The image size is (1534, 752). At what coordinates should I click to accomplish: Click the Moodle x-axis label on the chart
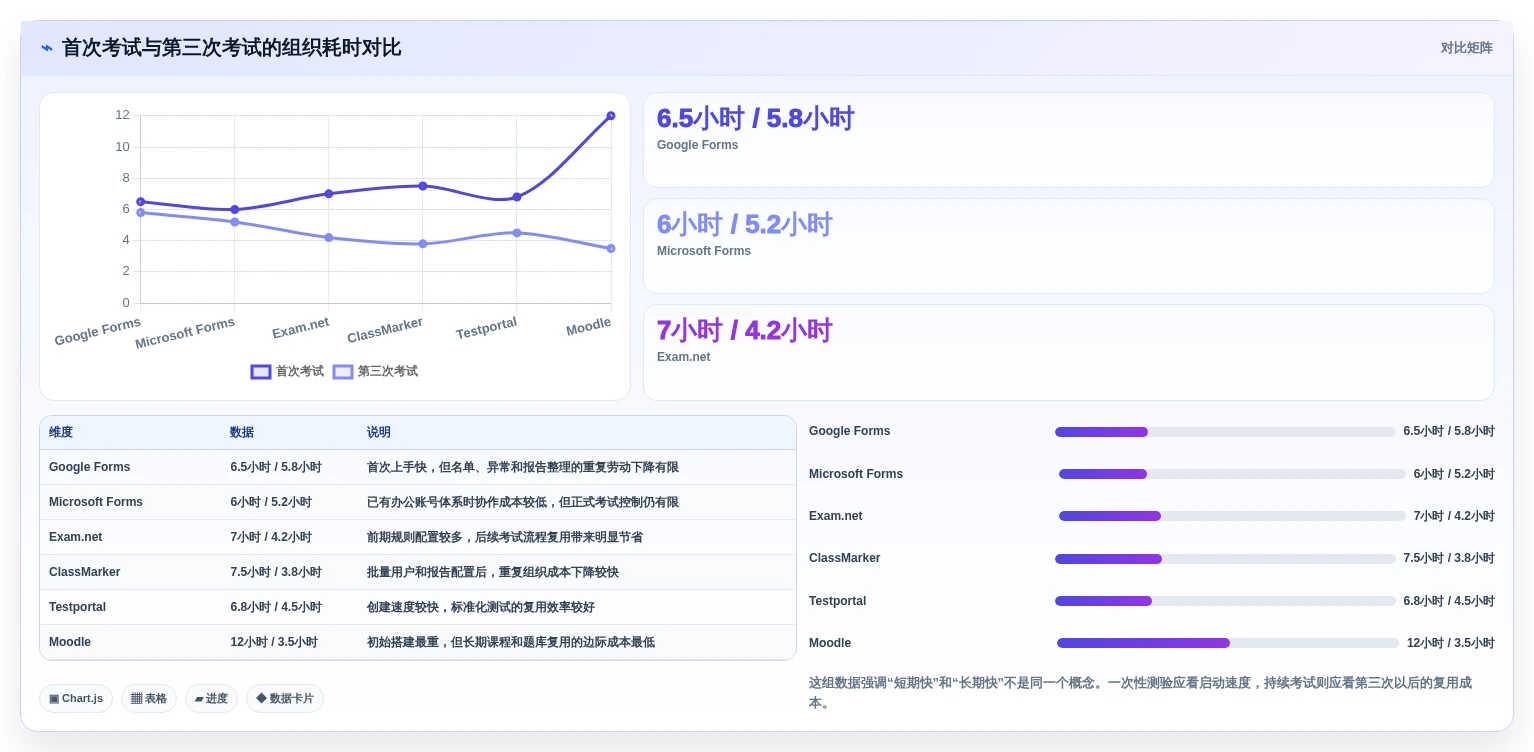point(588,327)
